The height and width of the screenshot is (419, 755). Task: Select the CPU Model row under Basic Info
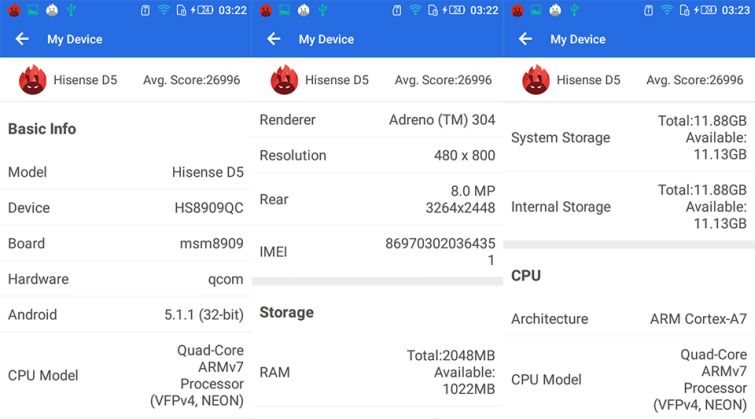(126, 375)
